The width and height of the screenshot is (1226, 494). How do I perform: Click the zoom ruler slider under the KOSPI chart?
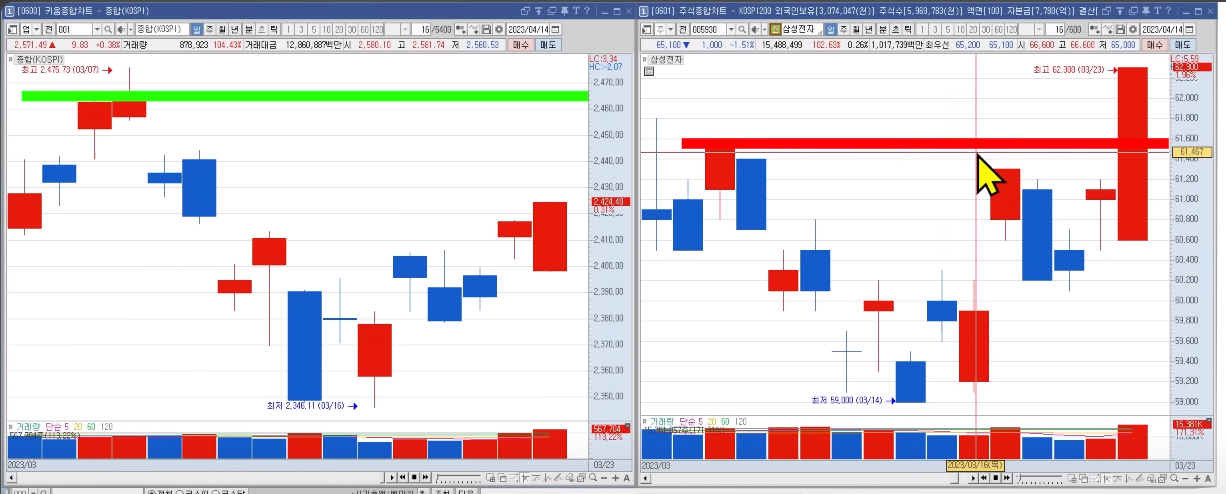(458, 478)
